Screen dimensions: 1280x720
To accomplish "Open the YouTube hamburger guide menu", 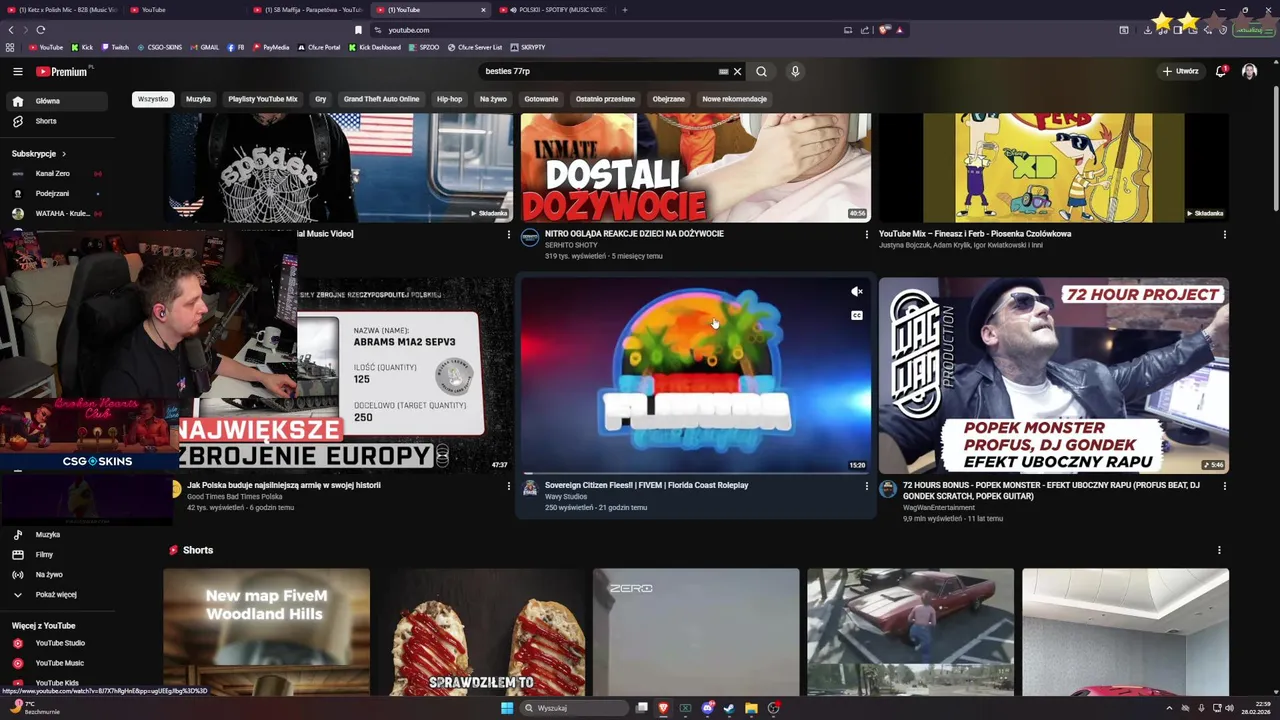I will tap(17, 71).
